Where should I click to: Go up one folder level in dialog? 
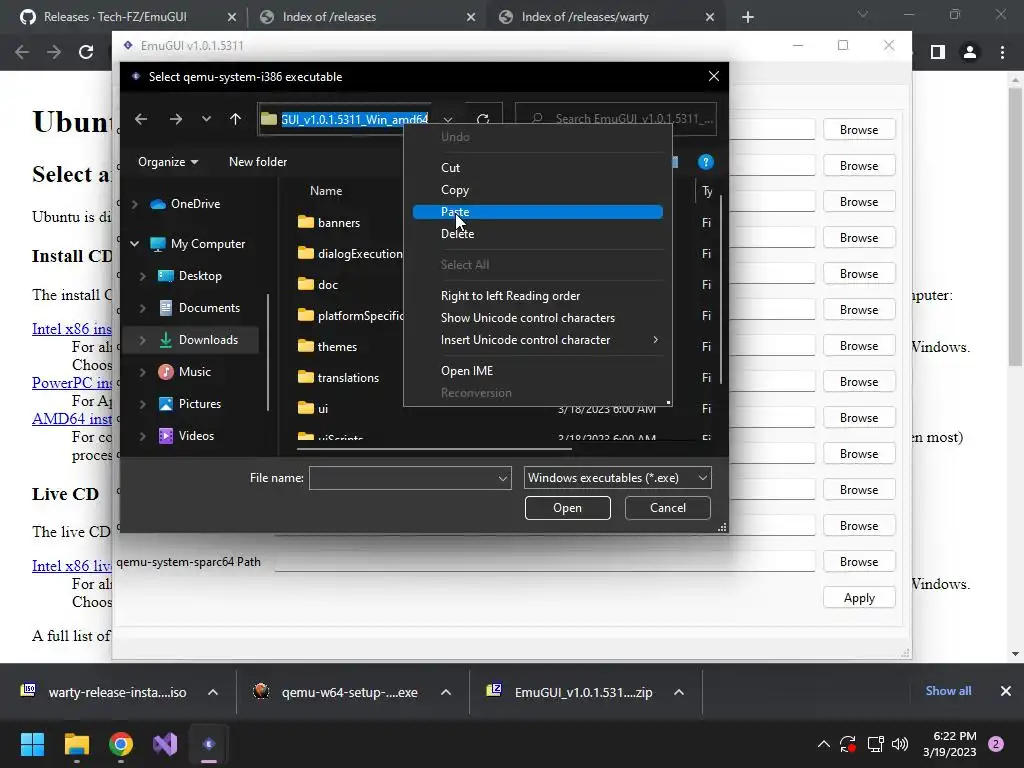tap(235, 119)
